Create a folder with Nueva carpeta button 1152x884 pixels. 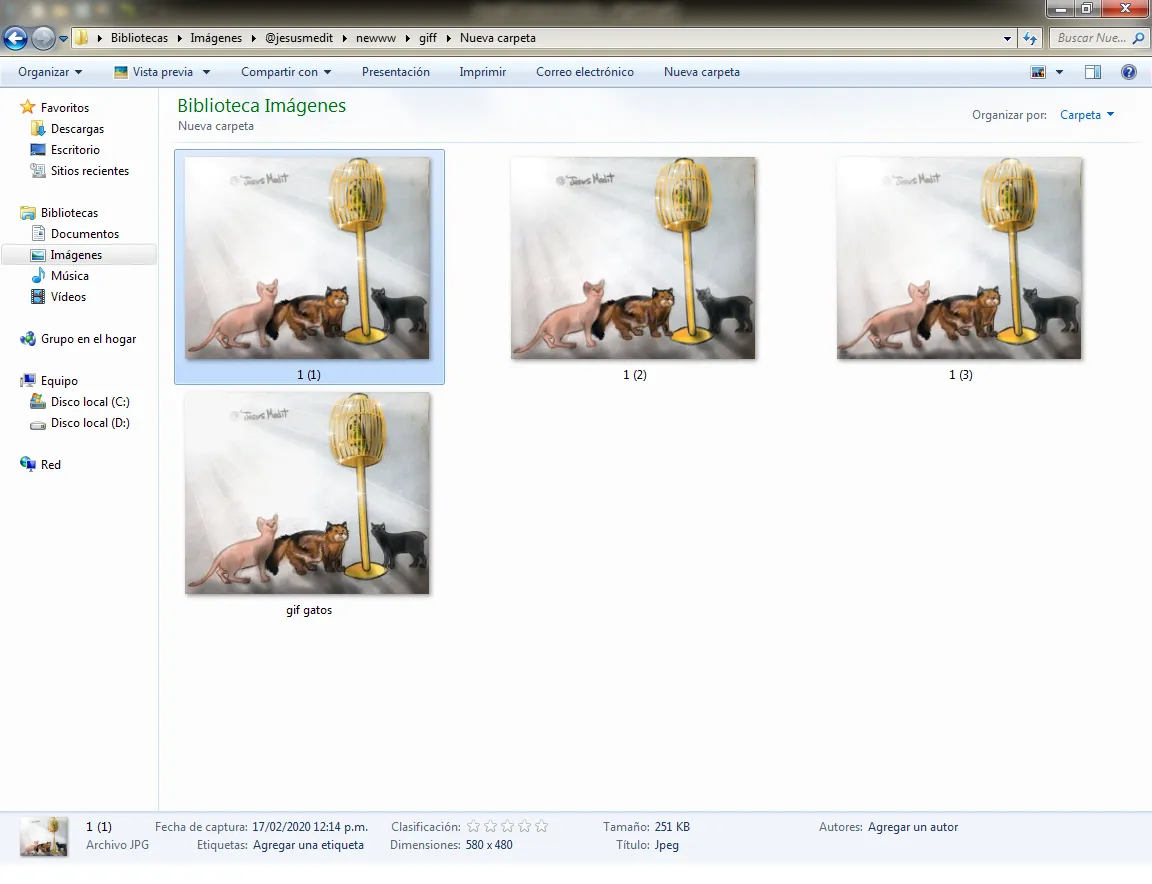point(701,72)
